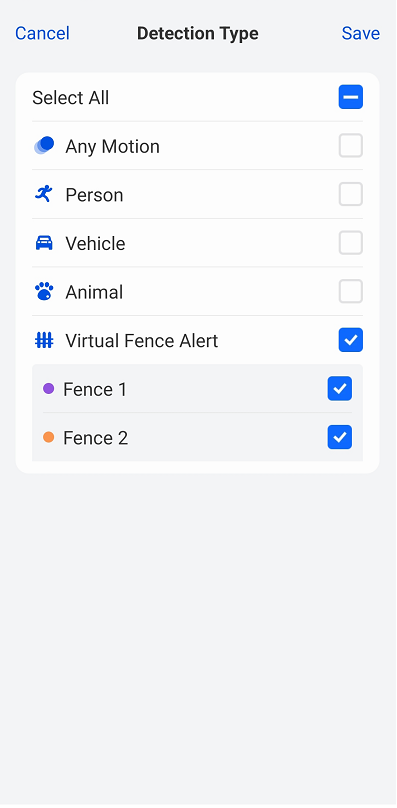Tap Save to apply detection types
397x808 pixels.
point(361,33)
